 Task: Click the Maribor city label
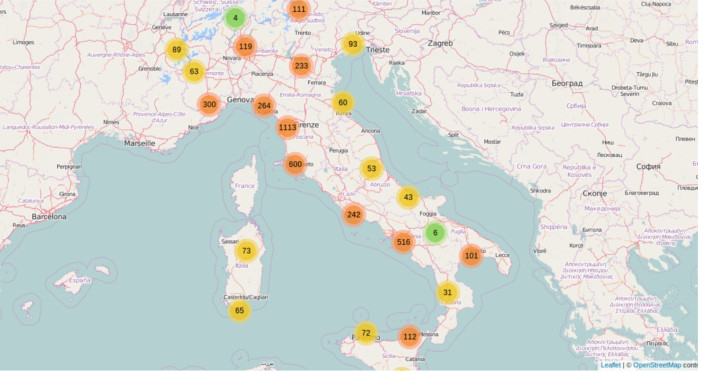(x=431, y=13)
